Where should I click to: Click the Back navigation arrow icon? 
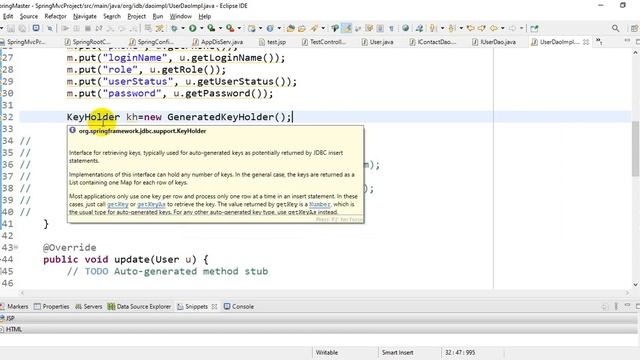pyautogui.click(x=493, y=29)
